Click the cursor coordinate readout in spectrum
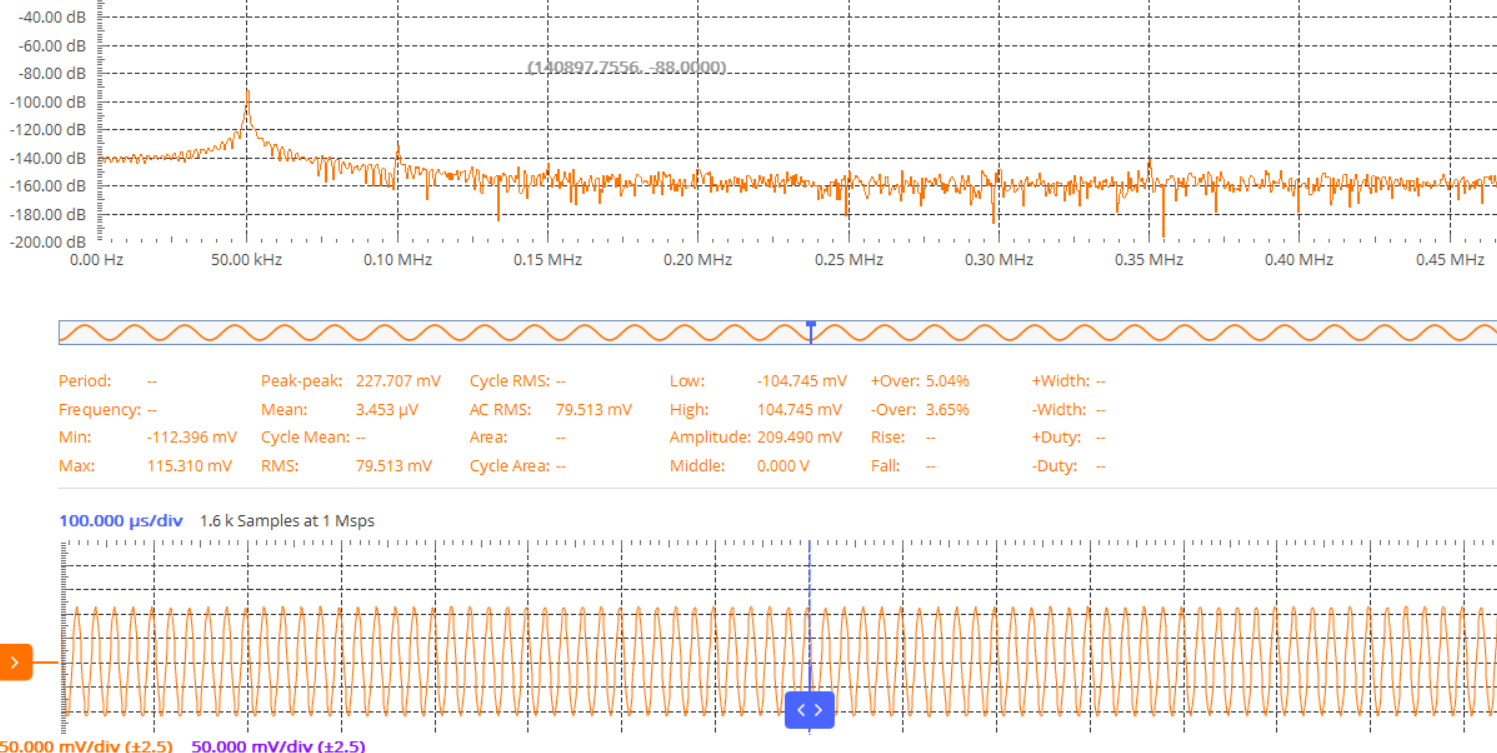 click(x=626, y=67)
